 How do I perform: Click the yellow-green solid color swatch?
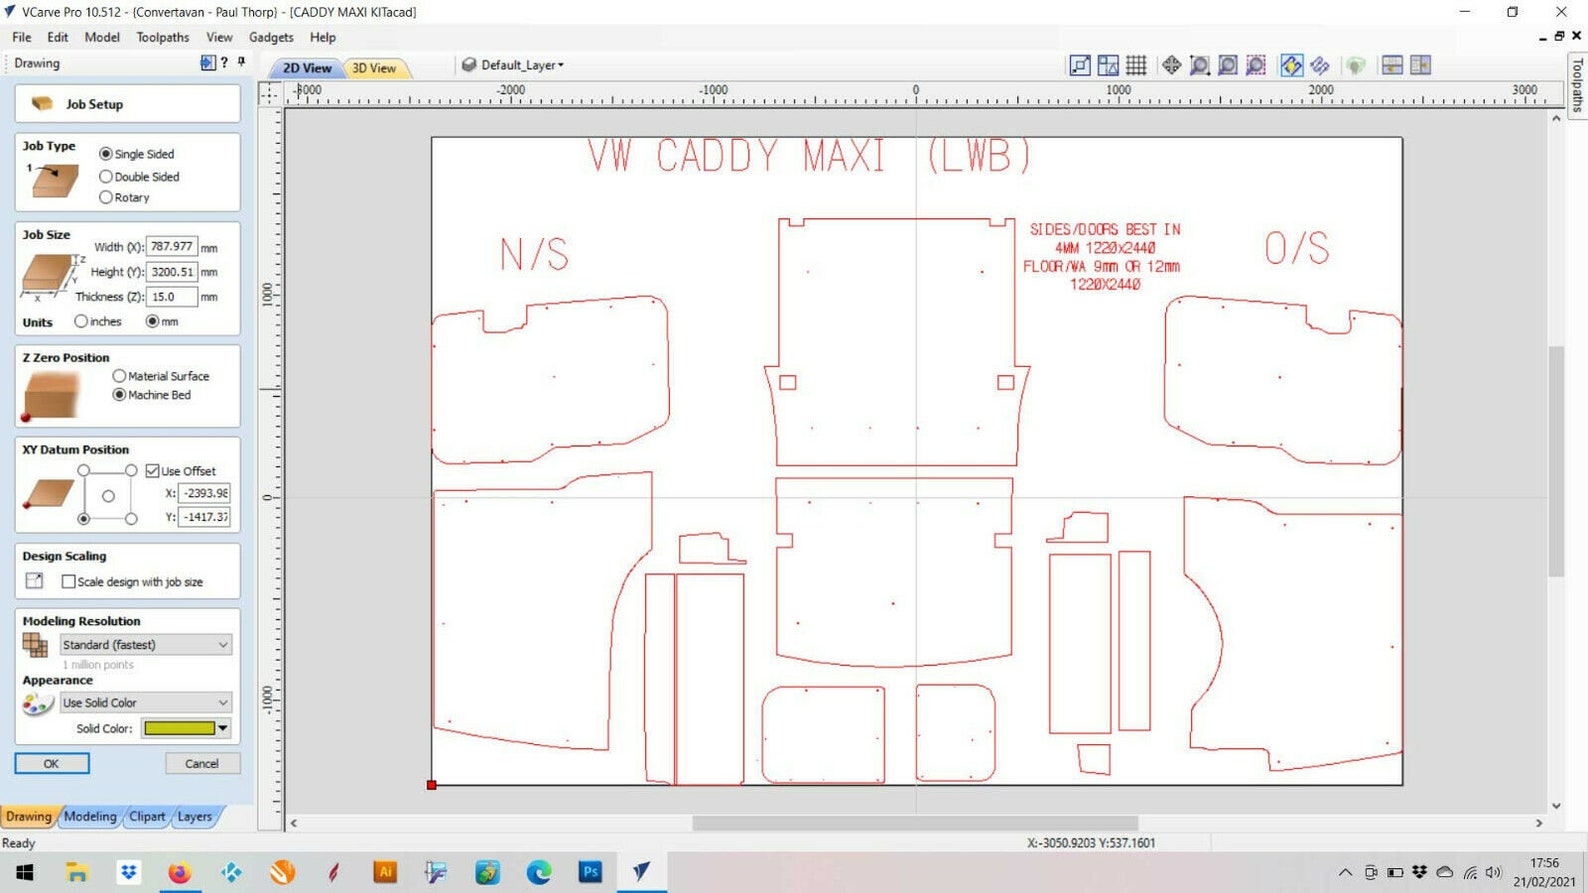[x=179, y=728]
